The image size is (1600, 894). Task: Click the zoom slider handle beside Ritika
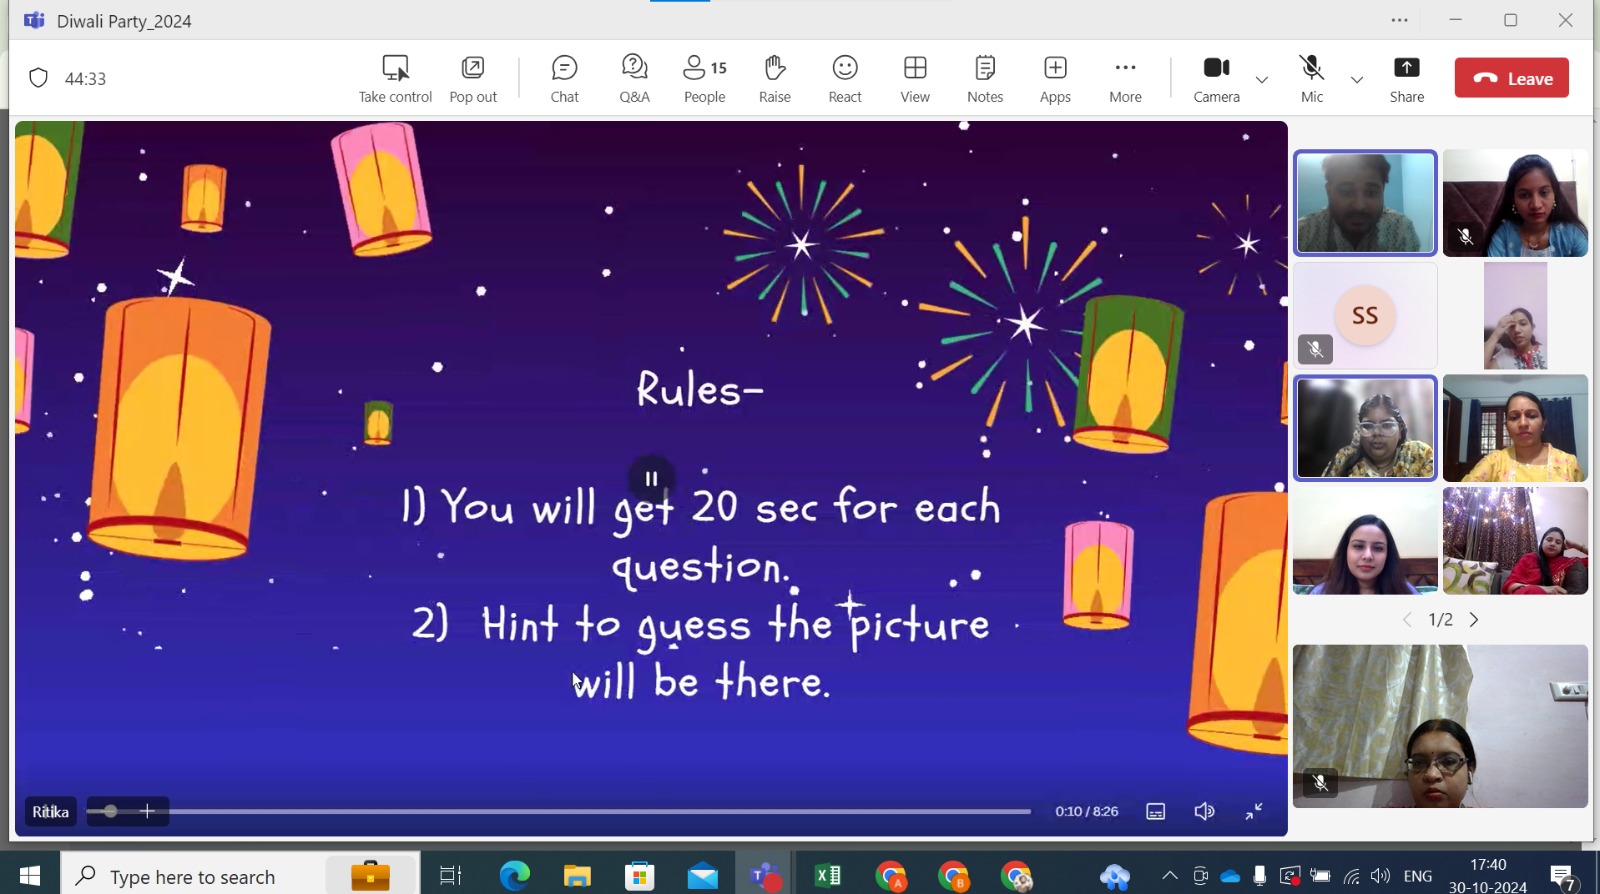(110, 811)
